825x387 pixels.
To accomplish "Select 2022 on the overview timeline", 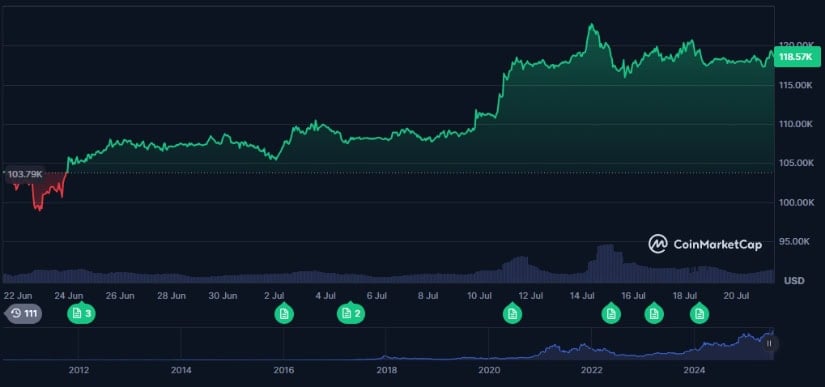I will (x=591, y=370).
